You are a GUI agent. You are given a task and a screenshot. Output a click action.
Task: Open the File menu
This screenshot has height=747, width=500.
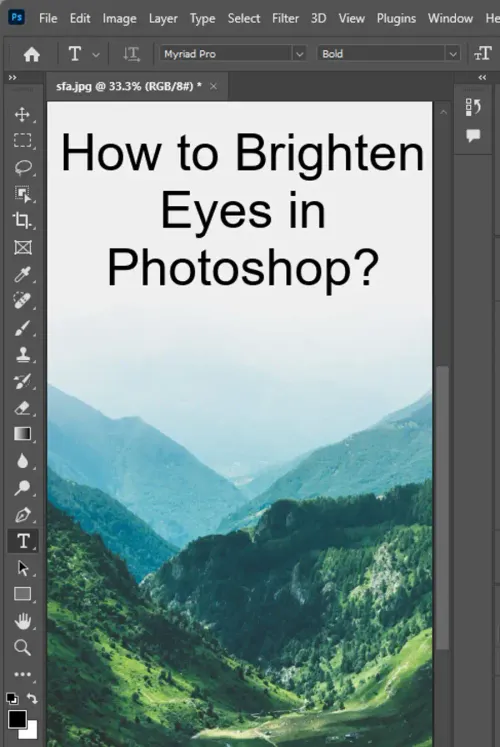[48, 19]
